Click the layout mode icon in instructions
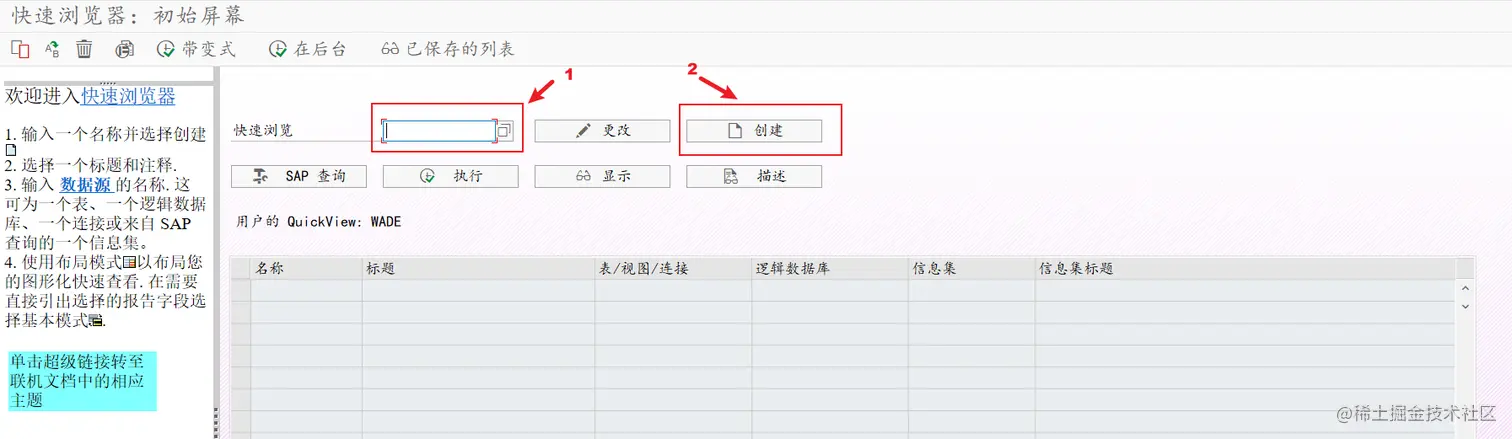The height and width of the screenshot is (439, 1512). coord(129,262)
